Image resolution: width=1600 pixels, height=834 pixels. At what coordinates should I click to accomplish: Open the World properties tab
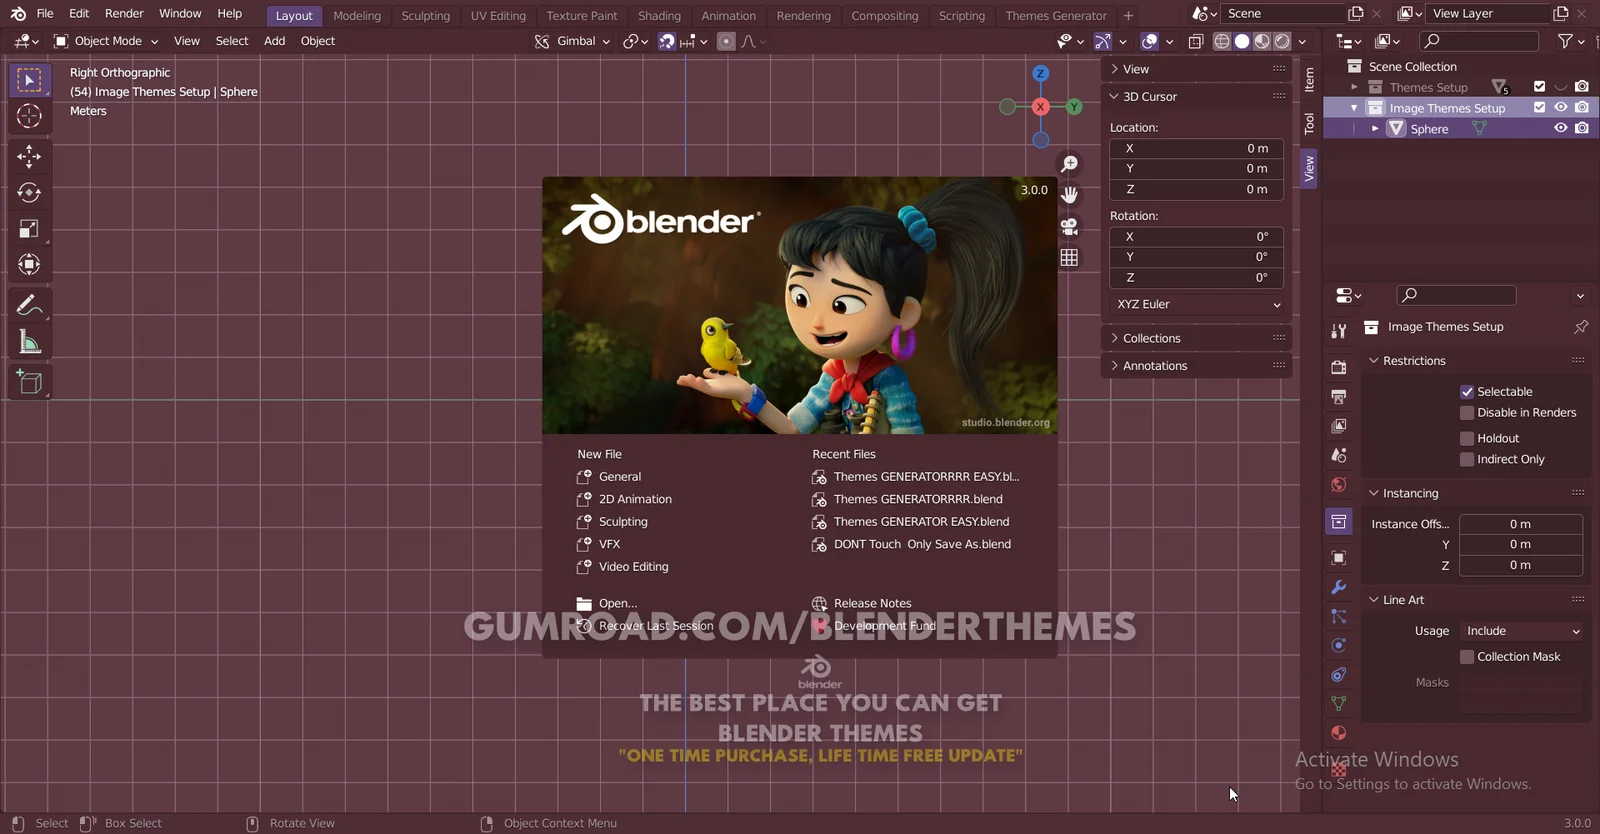click(1339, 485)
